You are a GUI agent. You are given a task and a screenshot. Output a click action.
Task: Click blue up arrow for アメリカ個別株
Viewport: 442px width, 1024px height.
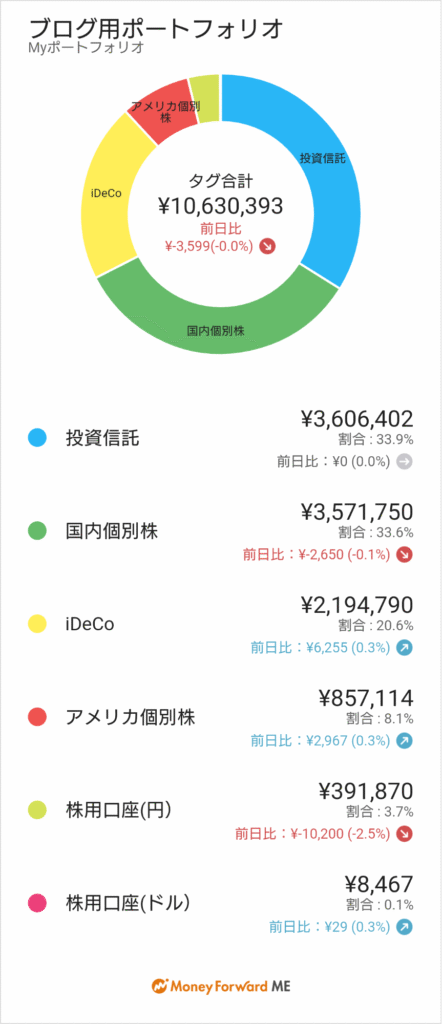[x=405, y=741]
